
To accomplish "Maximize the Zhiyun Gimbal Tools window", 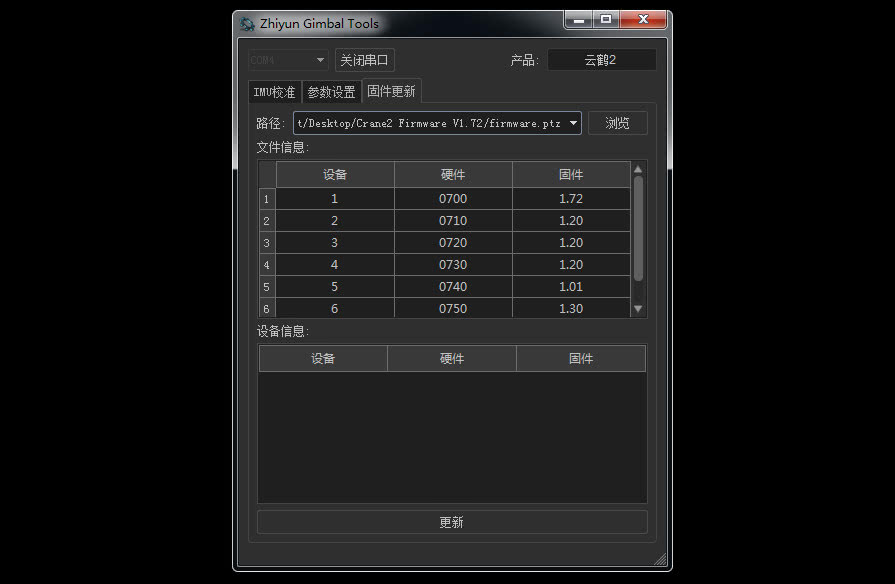I will [606, 19].
